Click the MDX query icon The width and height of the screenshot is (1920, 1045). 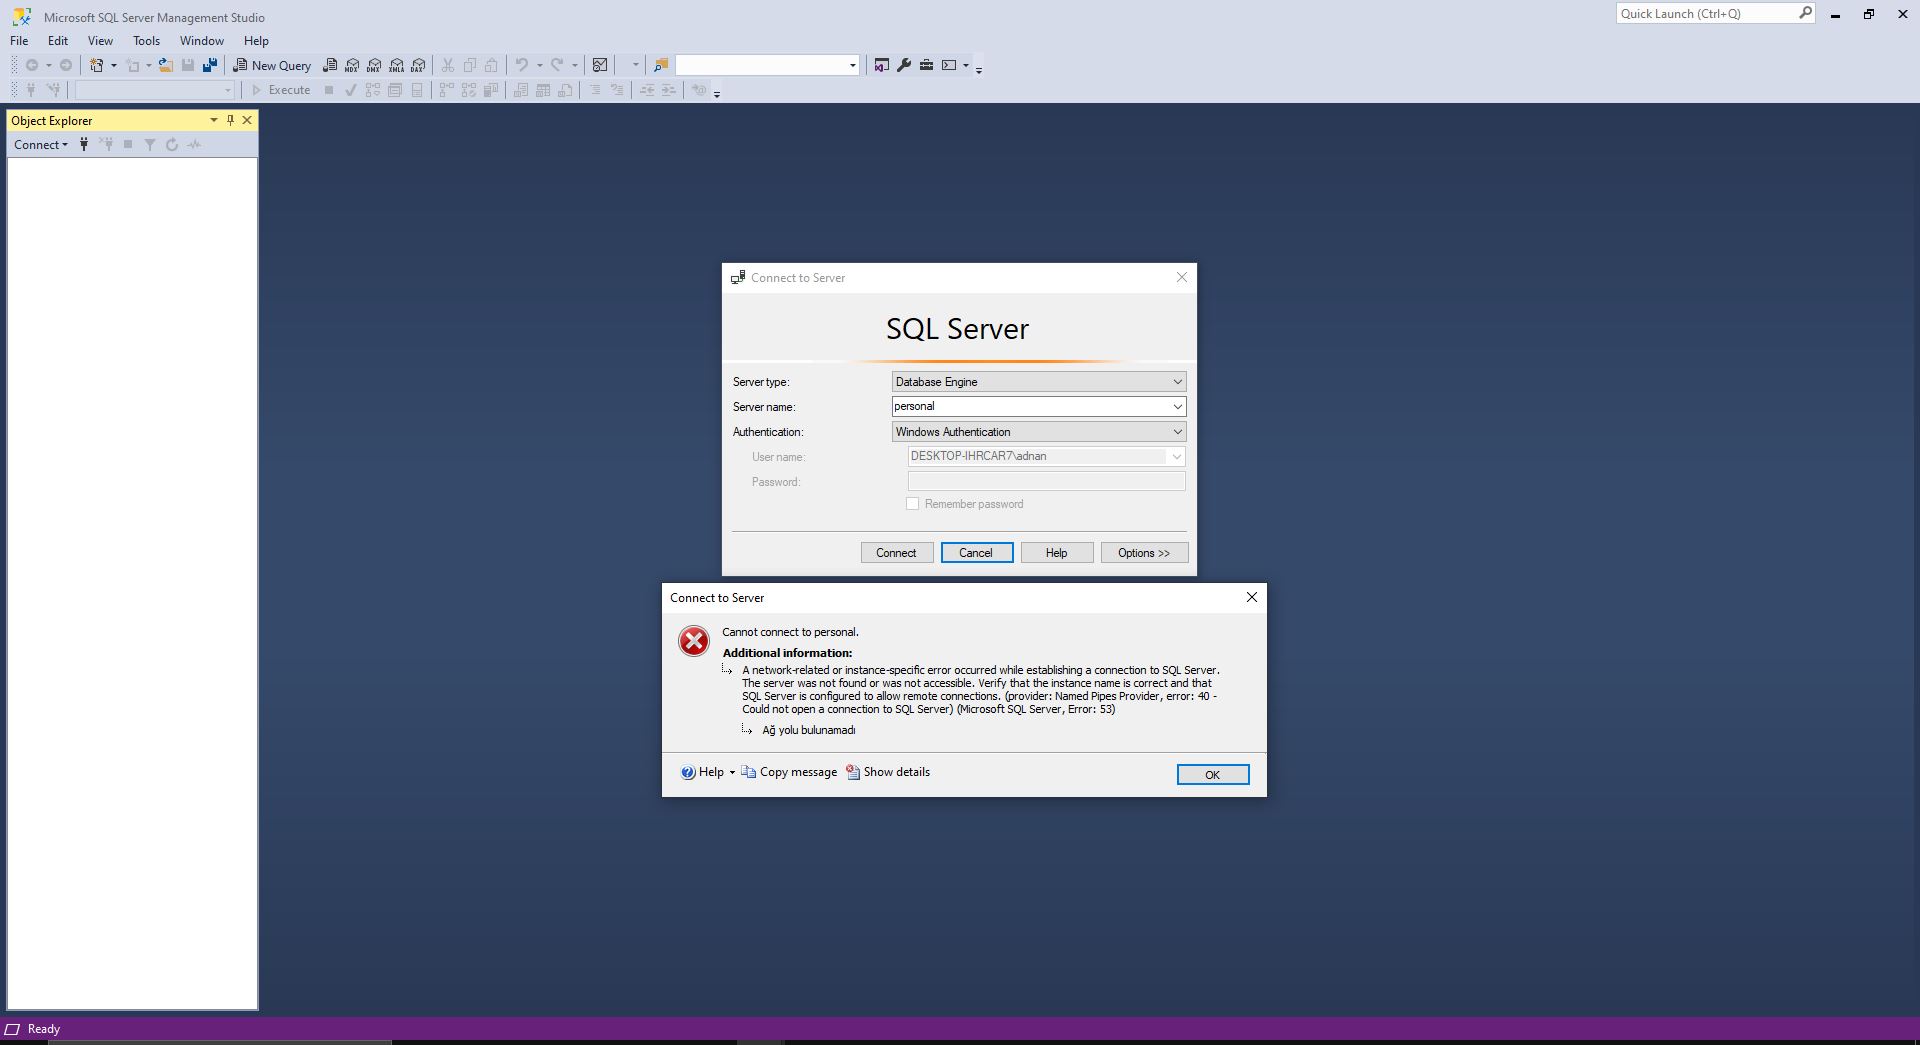point(352,65)
